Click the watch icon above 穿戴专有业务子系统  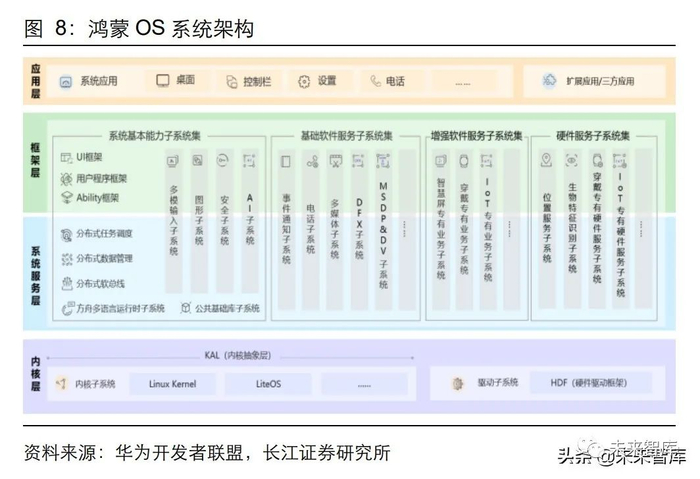pos(464,161)
